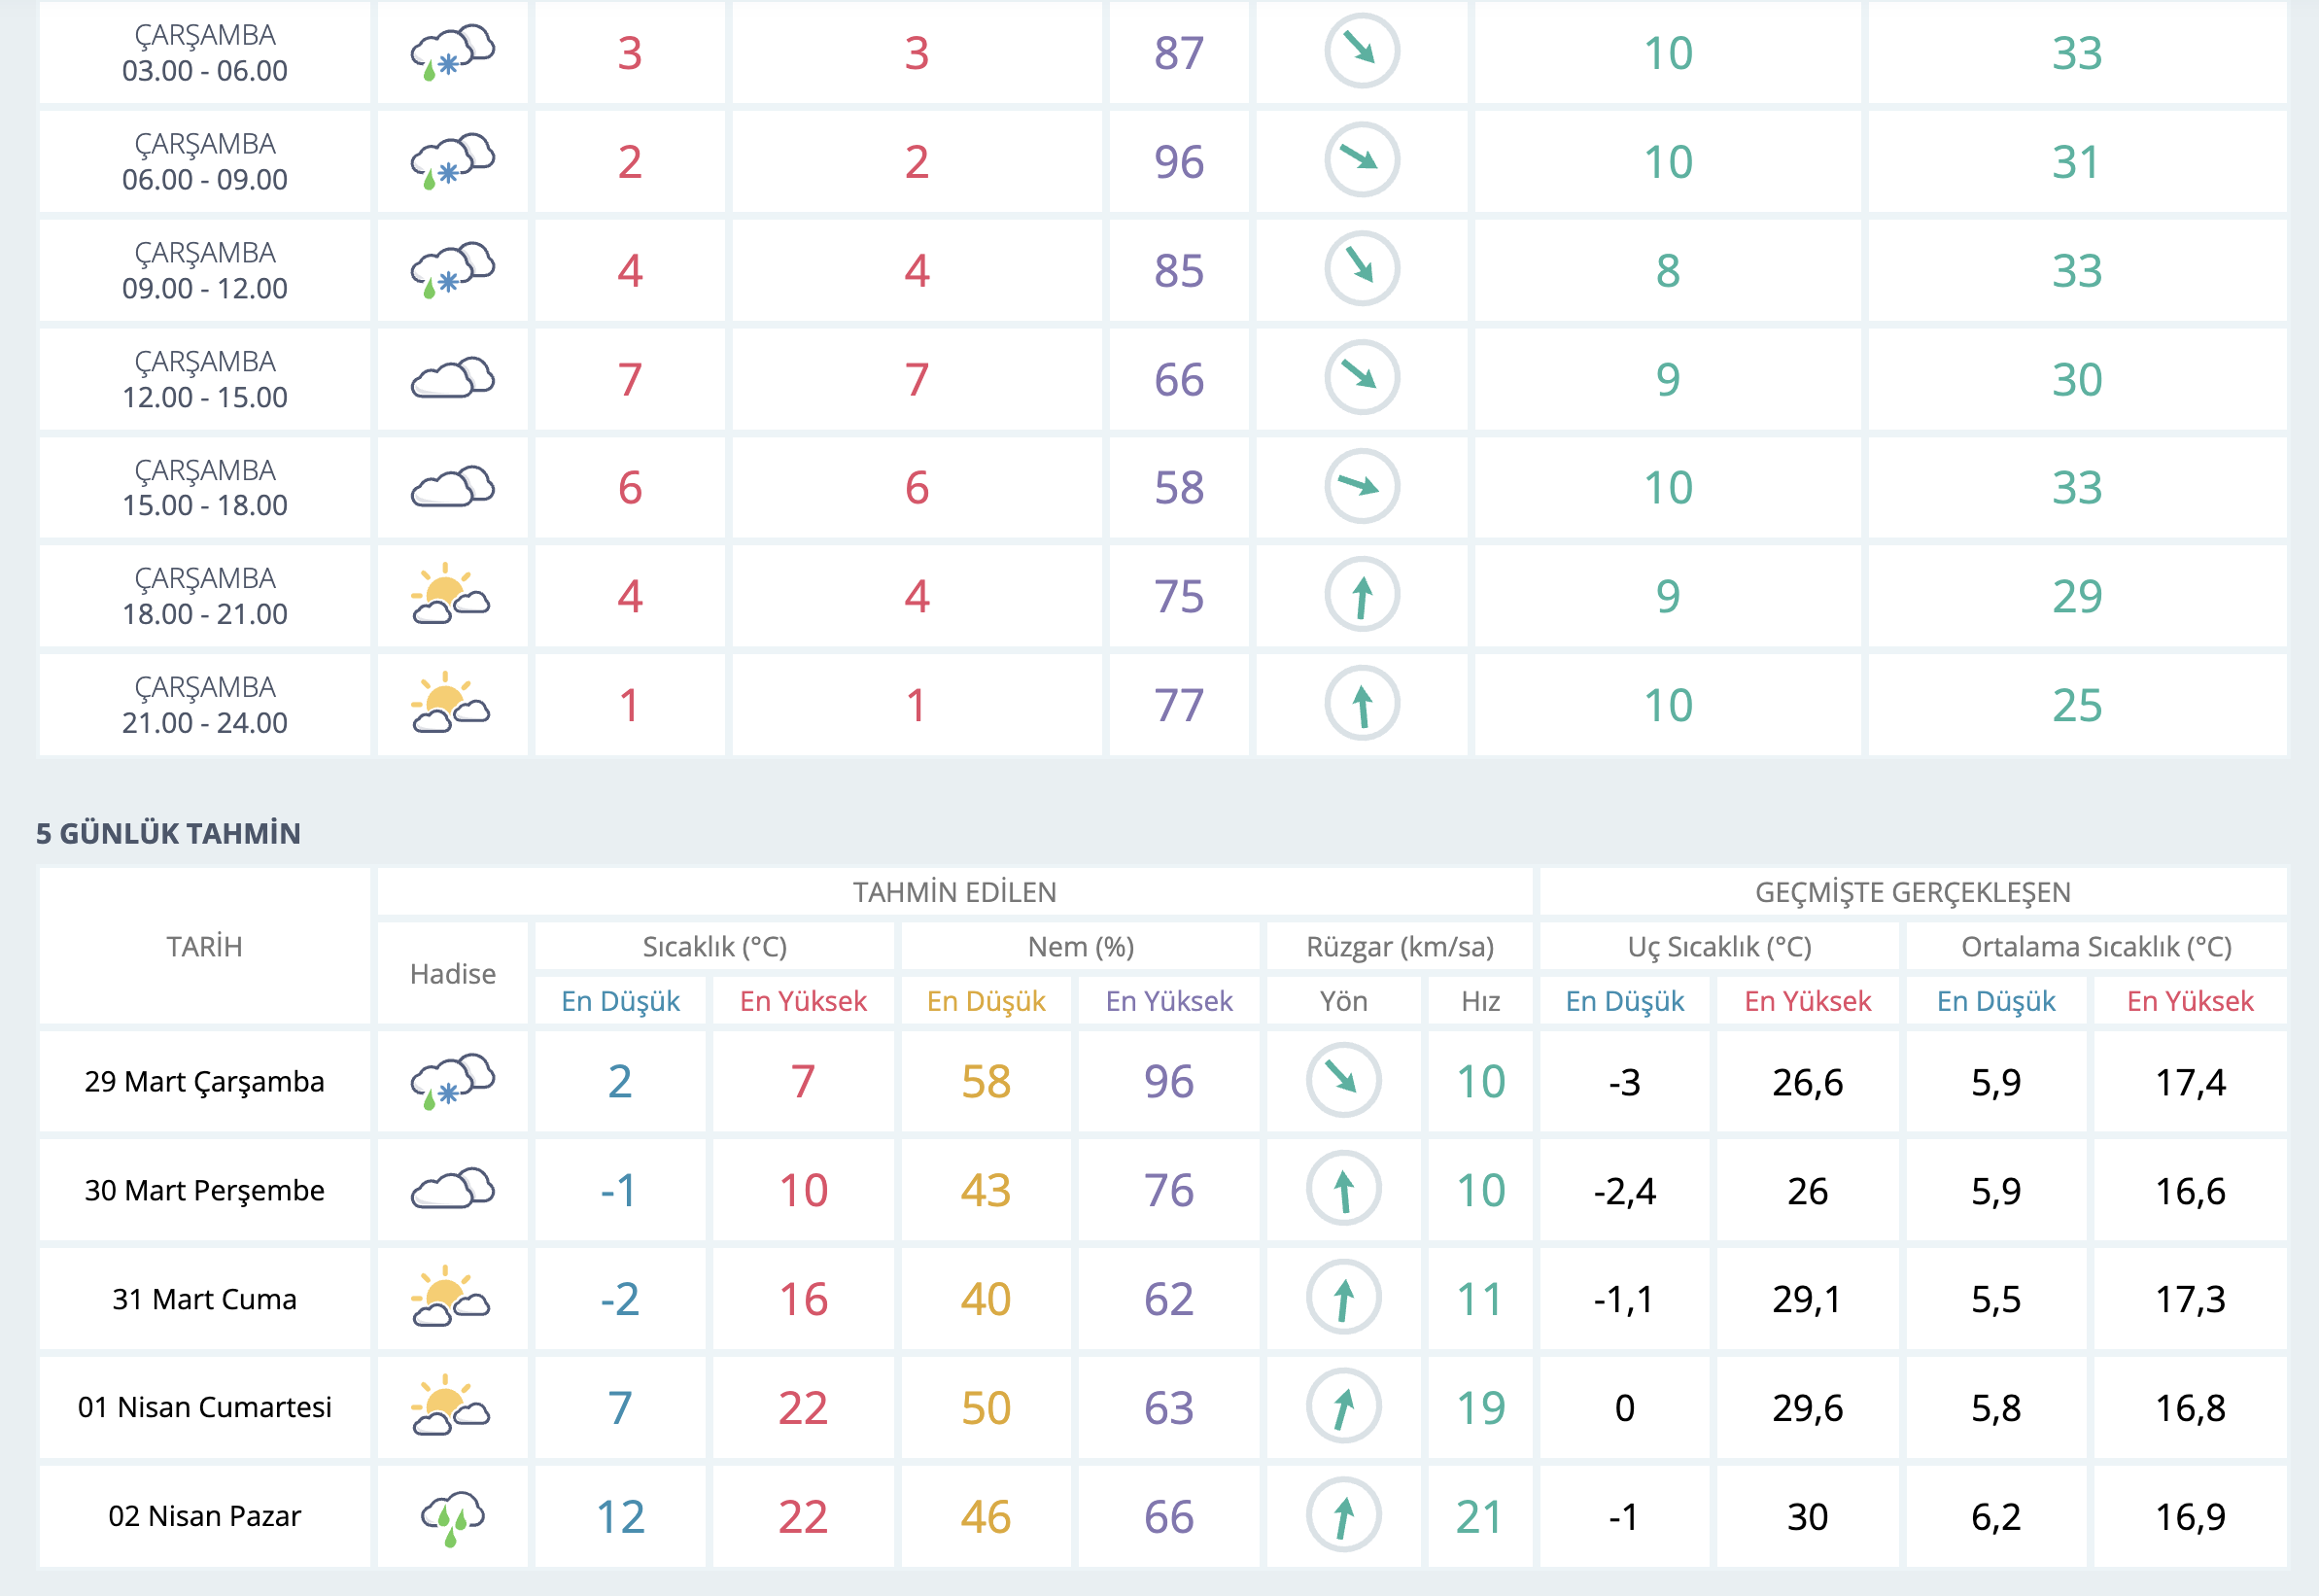Click wind direction icon for 29 Mart Çarşamba
The width and height of the screenshot is (2319, 1596).
tap(1343, 1081)
